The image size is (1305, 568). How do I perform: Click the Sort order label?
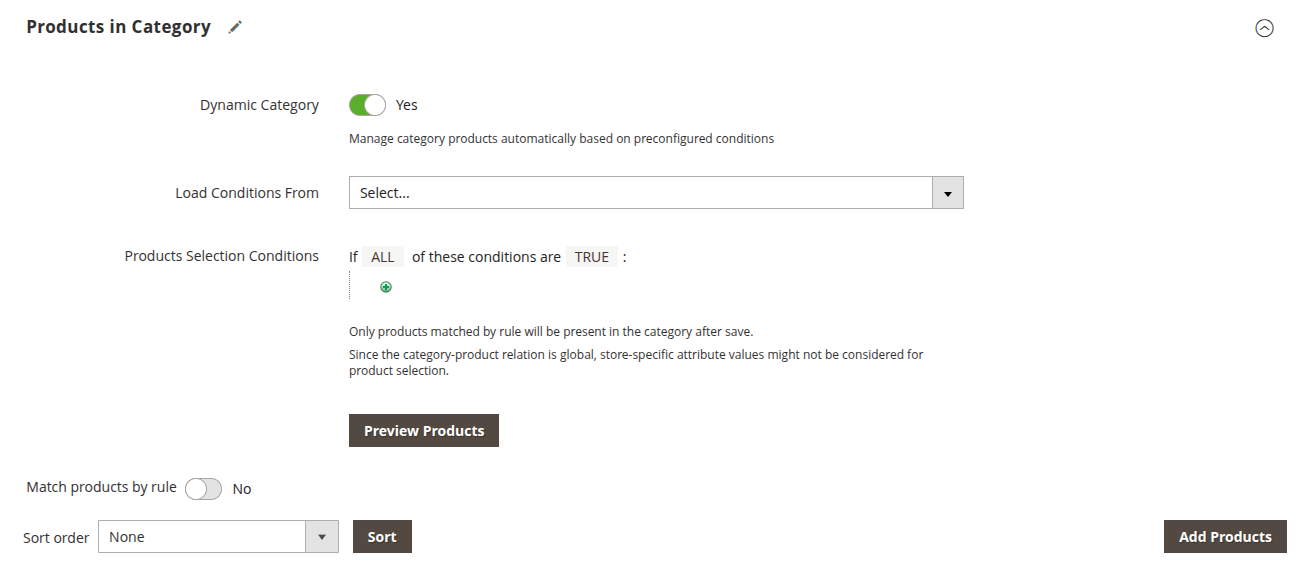56,538
